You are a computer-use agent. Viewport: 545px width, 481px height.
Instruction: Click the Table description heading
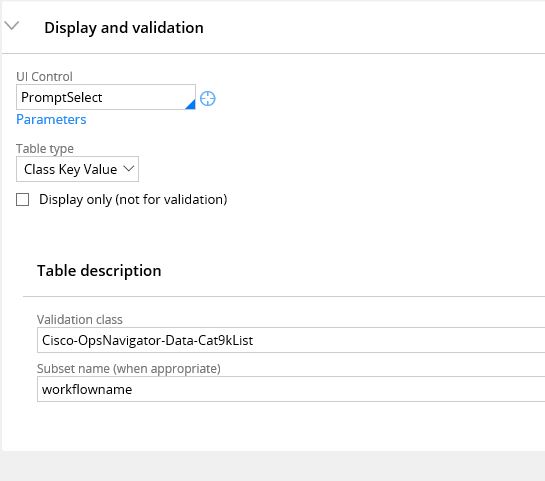tap(99, 271)
